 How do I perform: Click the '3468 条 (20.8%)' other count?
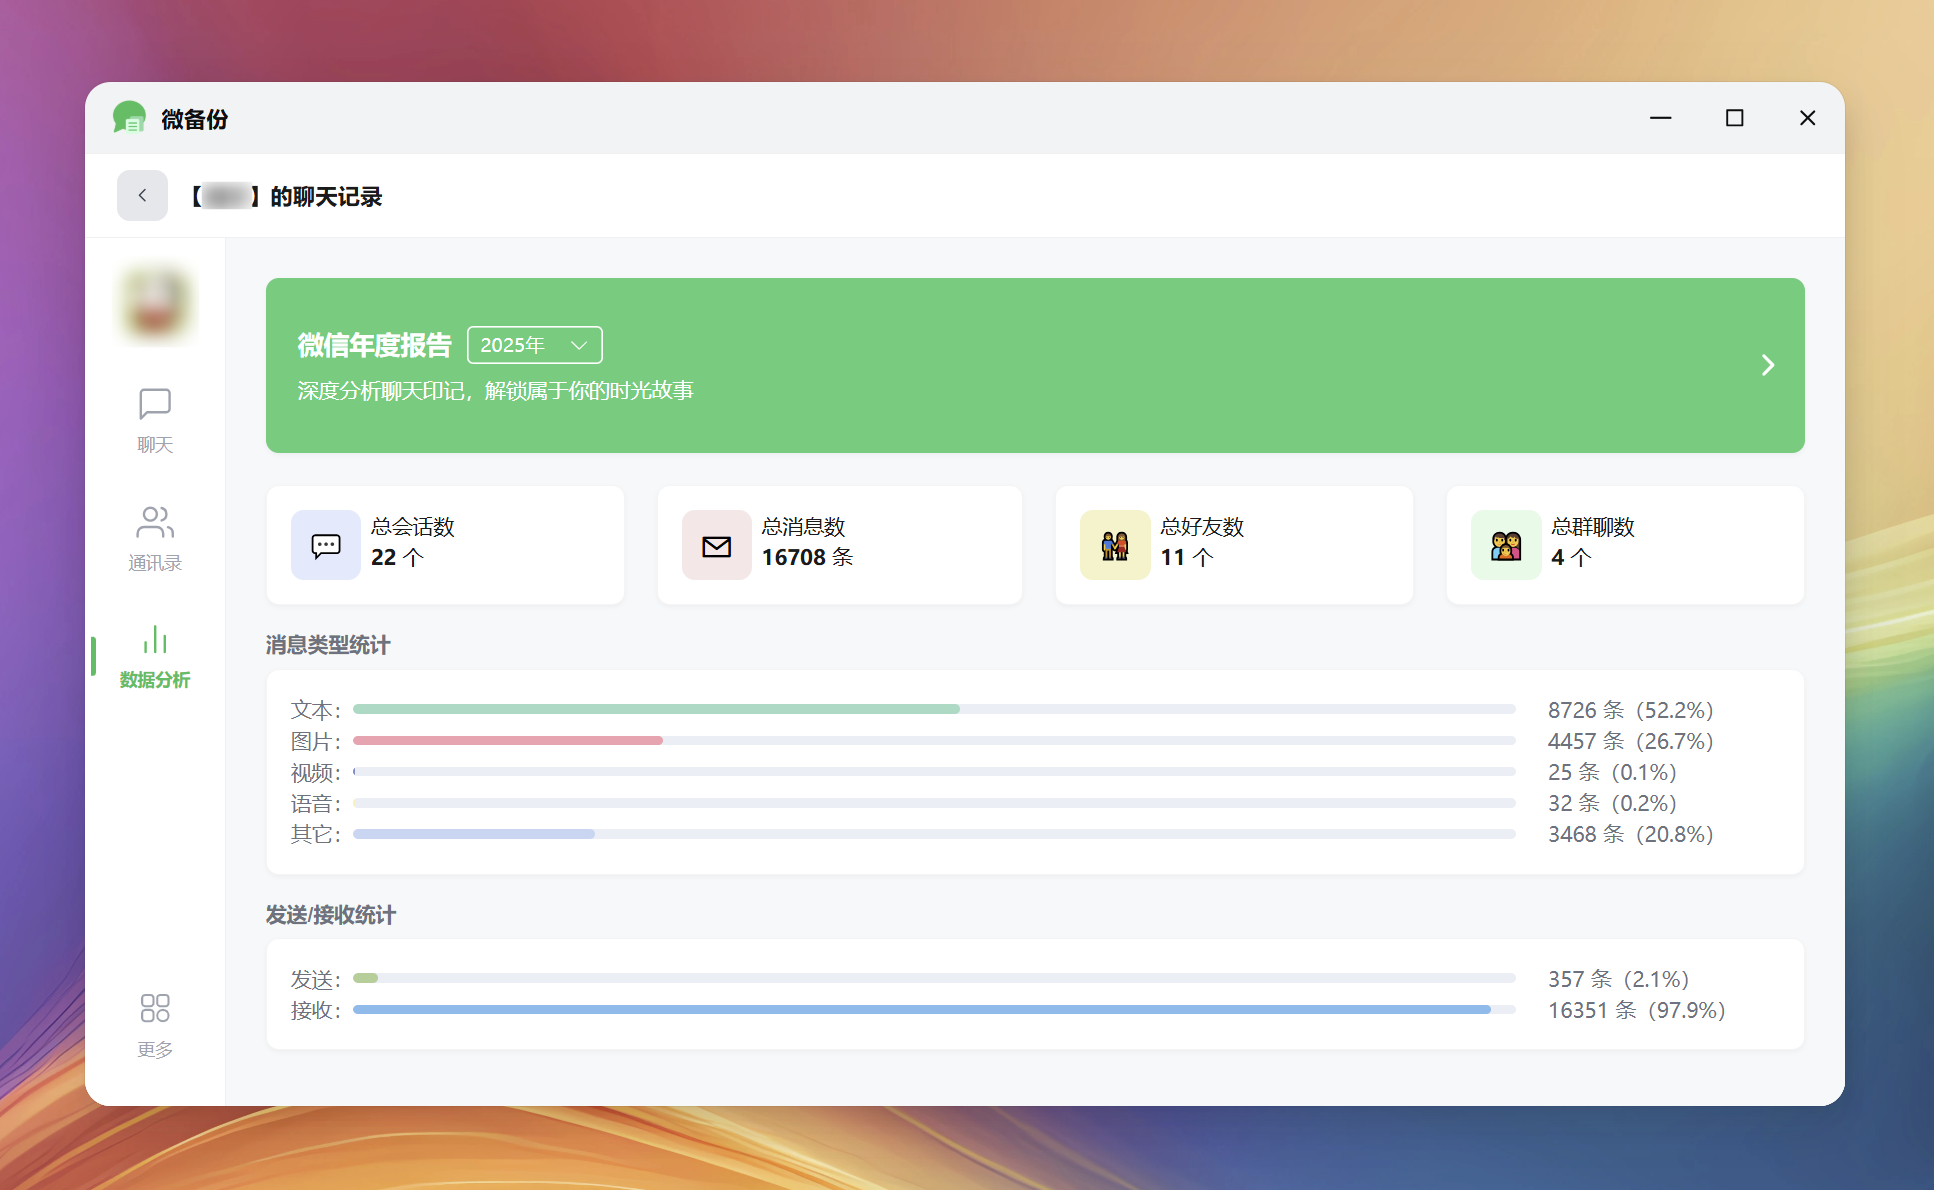[x=1631, y=834]
